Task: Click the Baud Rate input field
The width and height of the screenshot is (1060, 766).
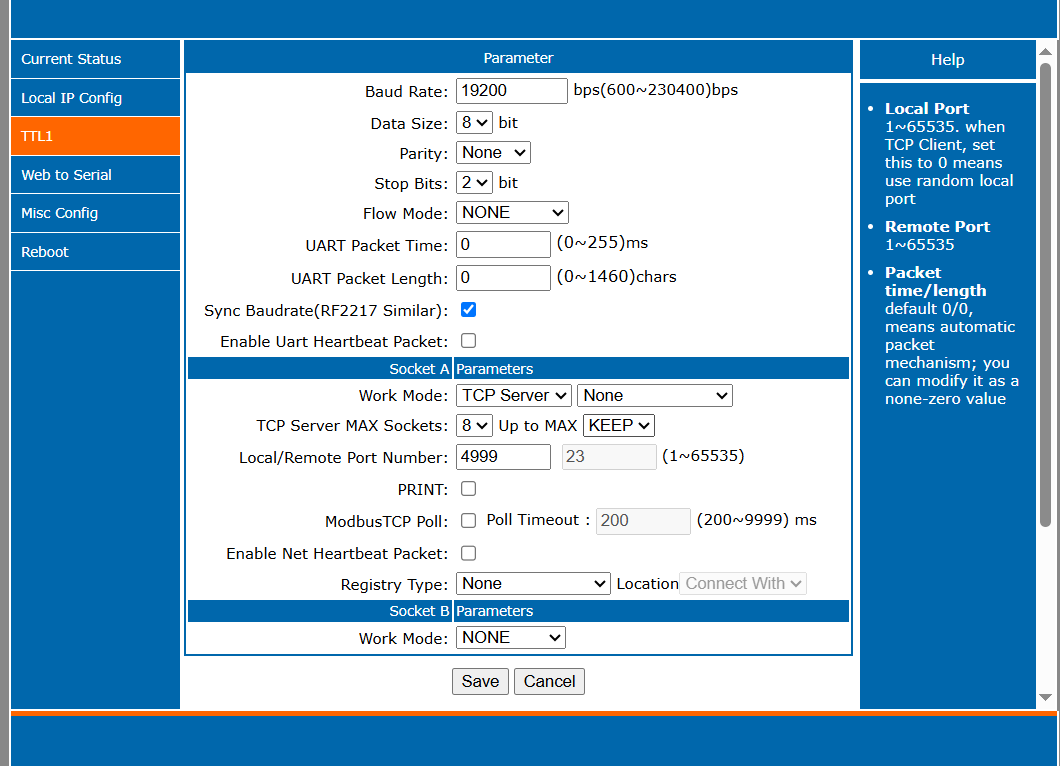Action: (511, 91)
